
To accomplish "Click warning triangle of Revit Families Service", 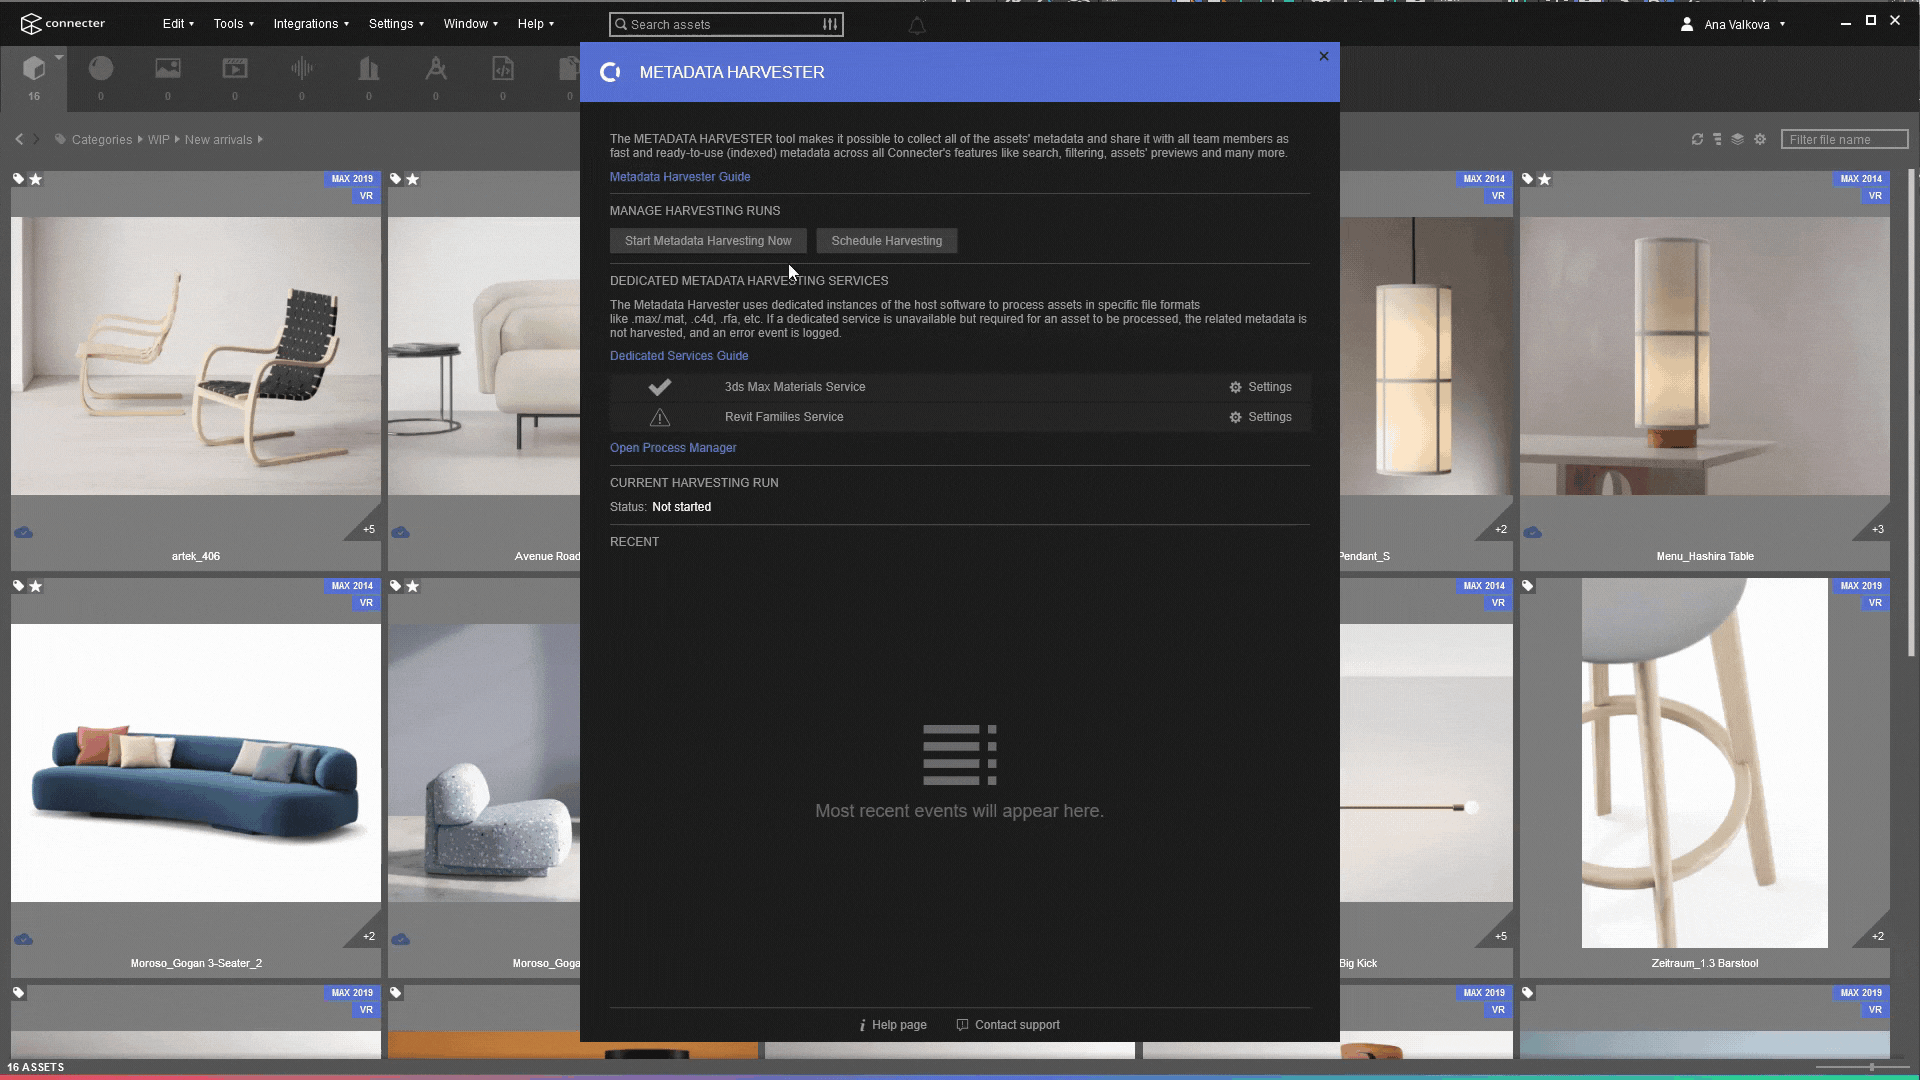I will pos(660,417).
